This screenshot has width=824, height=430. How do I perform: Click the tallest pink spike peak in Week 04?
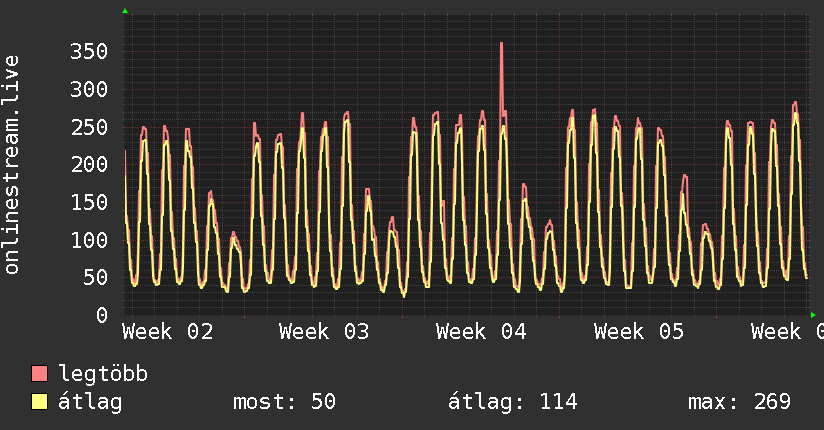501,44
